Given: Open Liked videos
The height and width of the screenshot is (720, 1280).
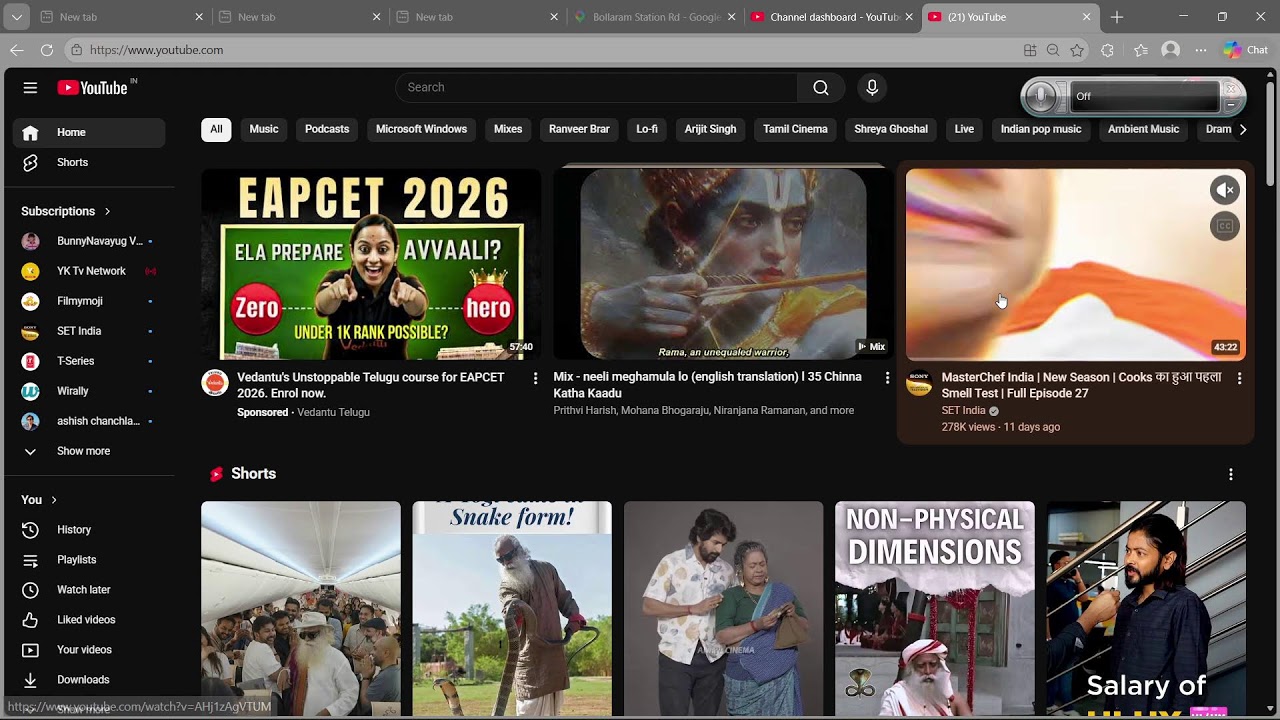Looking at the screenshot, I should coord(89,620).
